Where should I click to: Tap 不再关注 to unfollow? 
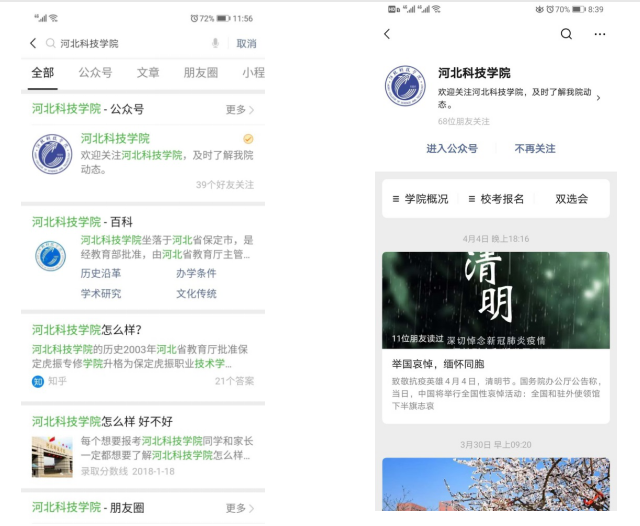click(x=535, y=149)
